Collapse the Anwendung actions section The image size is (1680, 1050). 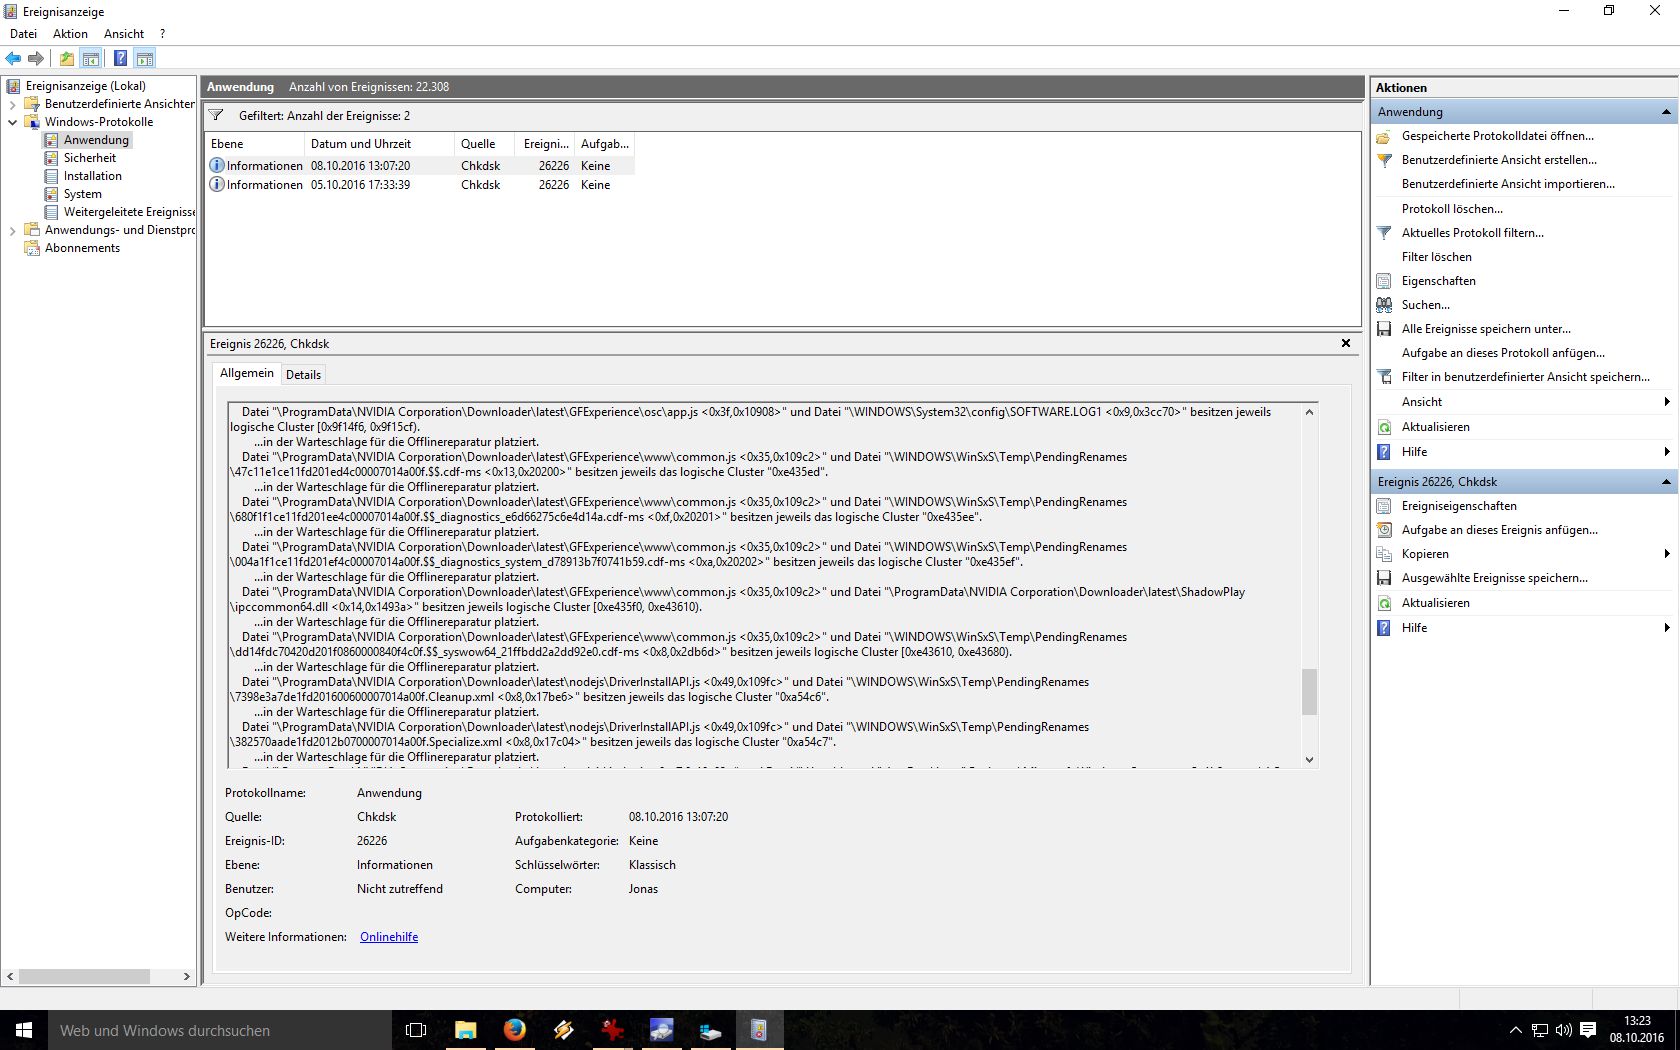coord(1666,112)
